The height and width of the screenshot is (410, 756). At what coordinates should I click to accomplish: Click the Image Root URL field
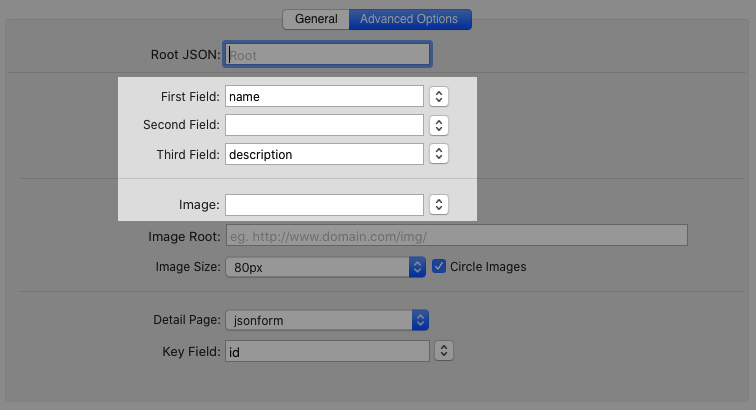coord(456,236)
